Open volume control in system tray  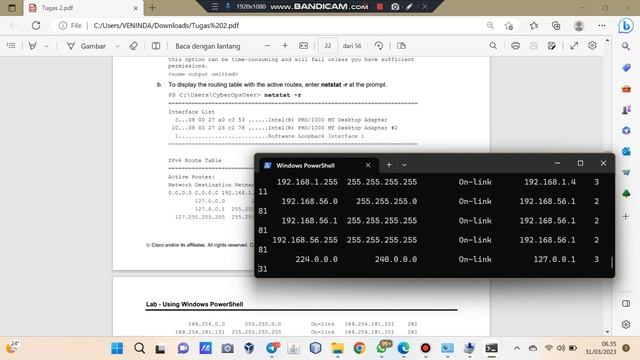(561, 348)
